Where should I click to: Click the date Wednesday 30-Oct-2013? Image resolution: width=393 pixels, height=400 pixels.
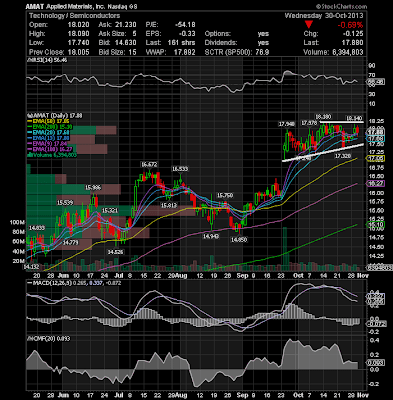pyautogui.click(x=324, y=16)
